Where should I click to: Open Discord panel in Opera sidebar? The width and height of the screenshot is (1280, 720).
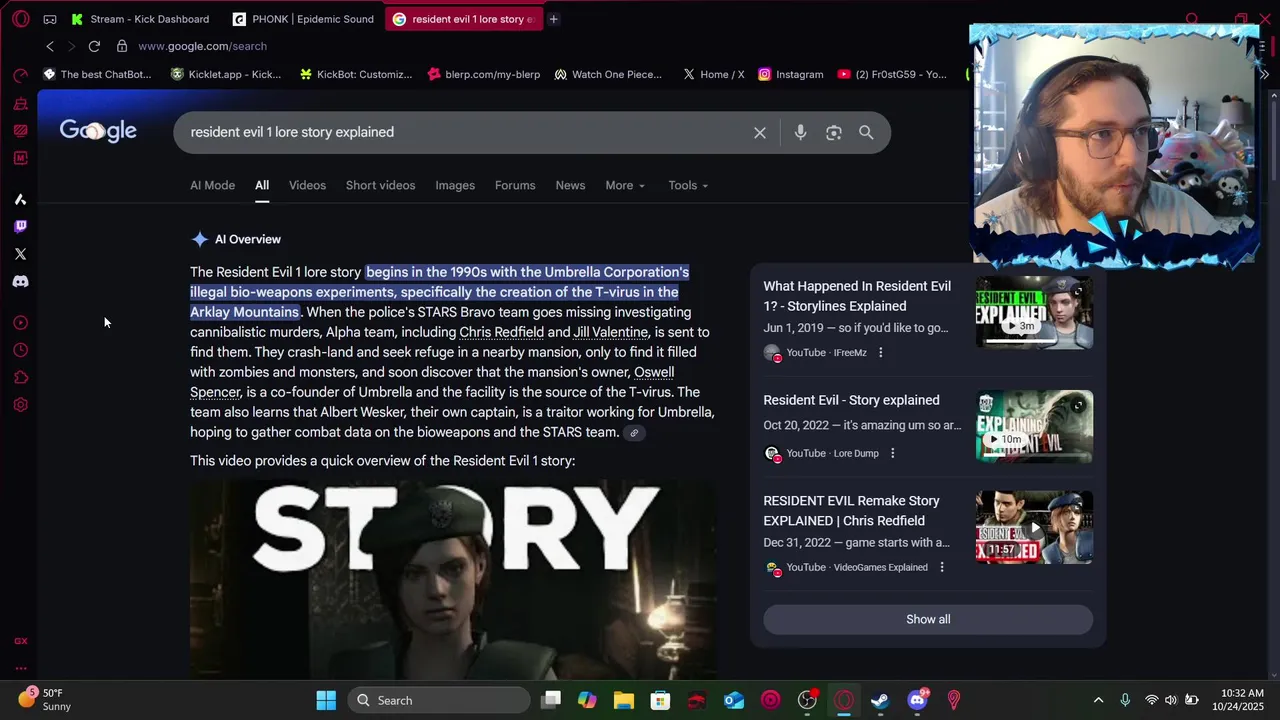(20, 282)
